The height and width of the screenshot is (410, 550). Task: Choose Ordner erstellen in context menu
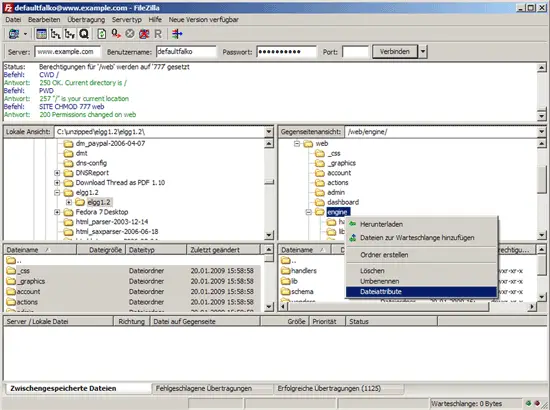[x=421, y=255]
